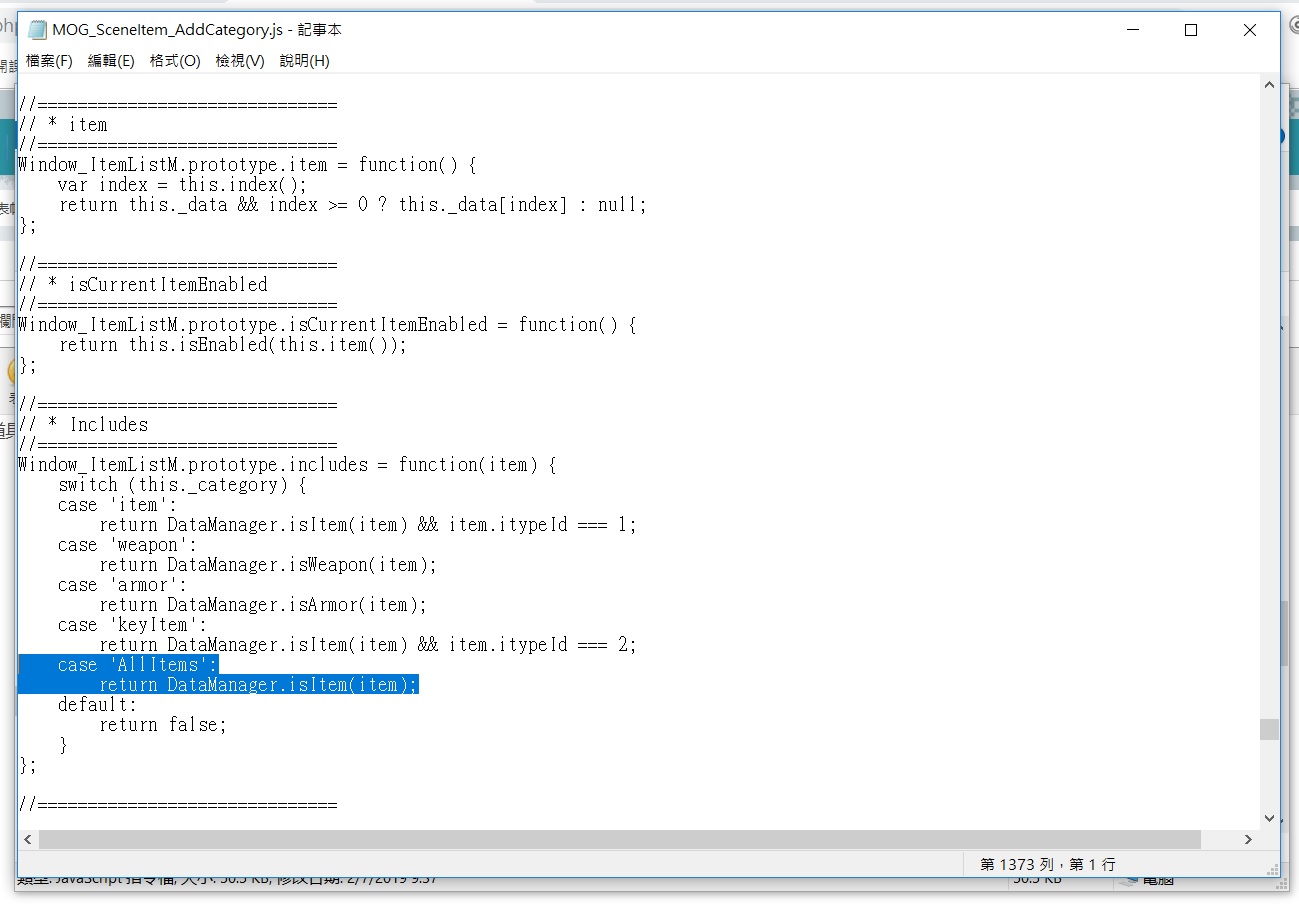Click the highlighted line "case 'AllItems':"

(x=137, y=665)
